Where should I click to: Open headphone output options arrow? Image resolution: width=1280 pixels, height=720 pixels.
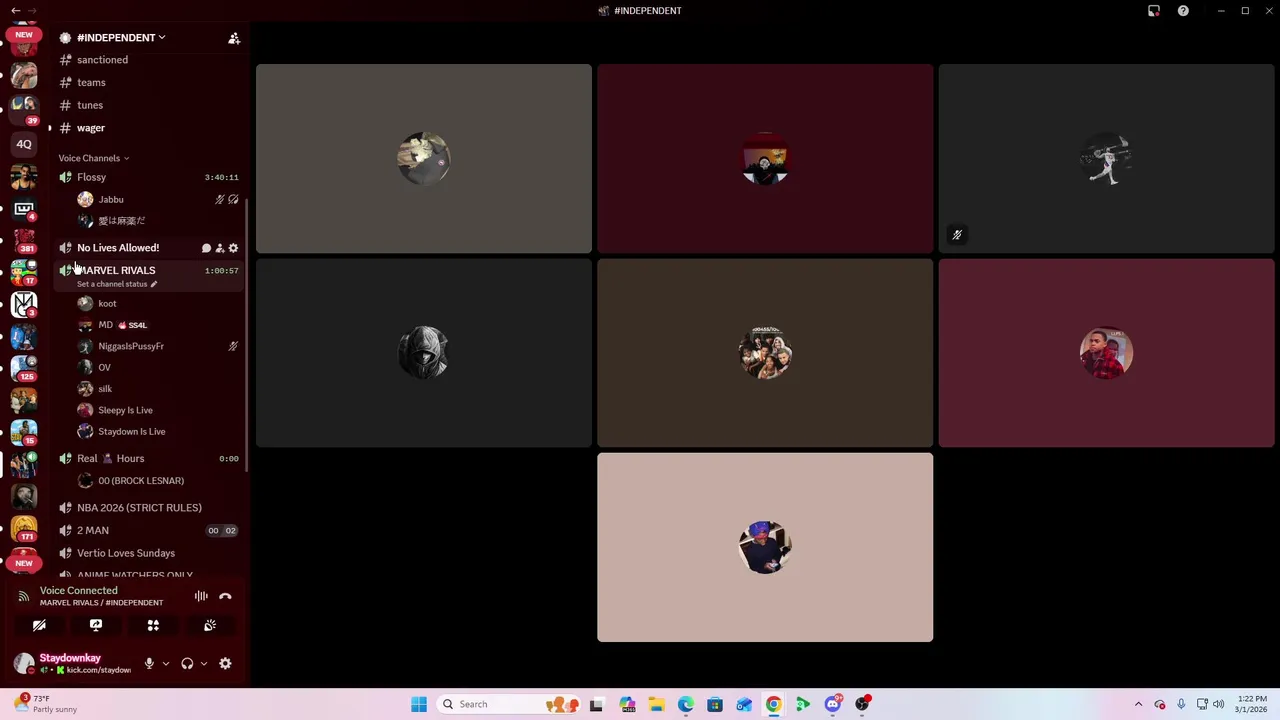pyautogui.click(x=204, y=663)
